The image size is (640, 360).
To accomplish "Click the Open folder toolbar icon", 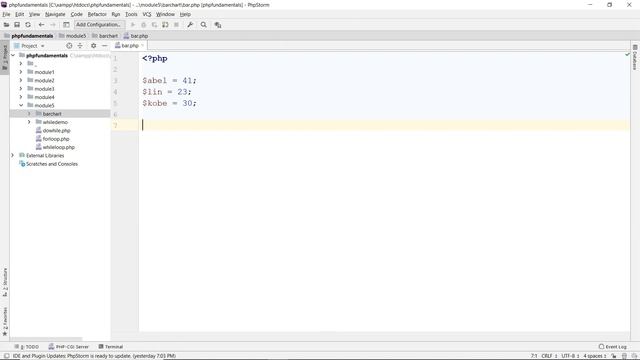I will point(6,25).
